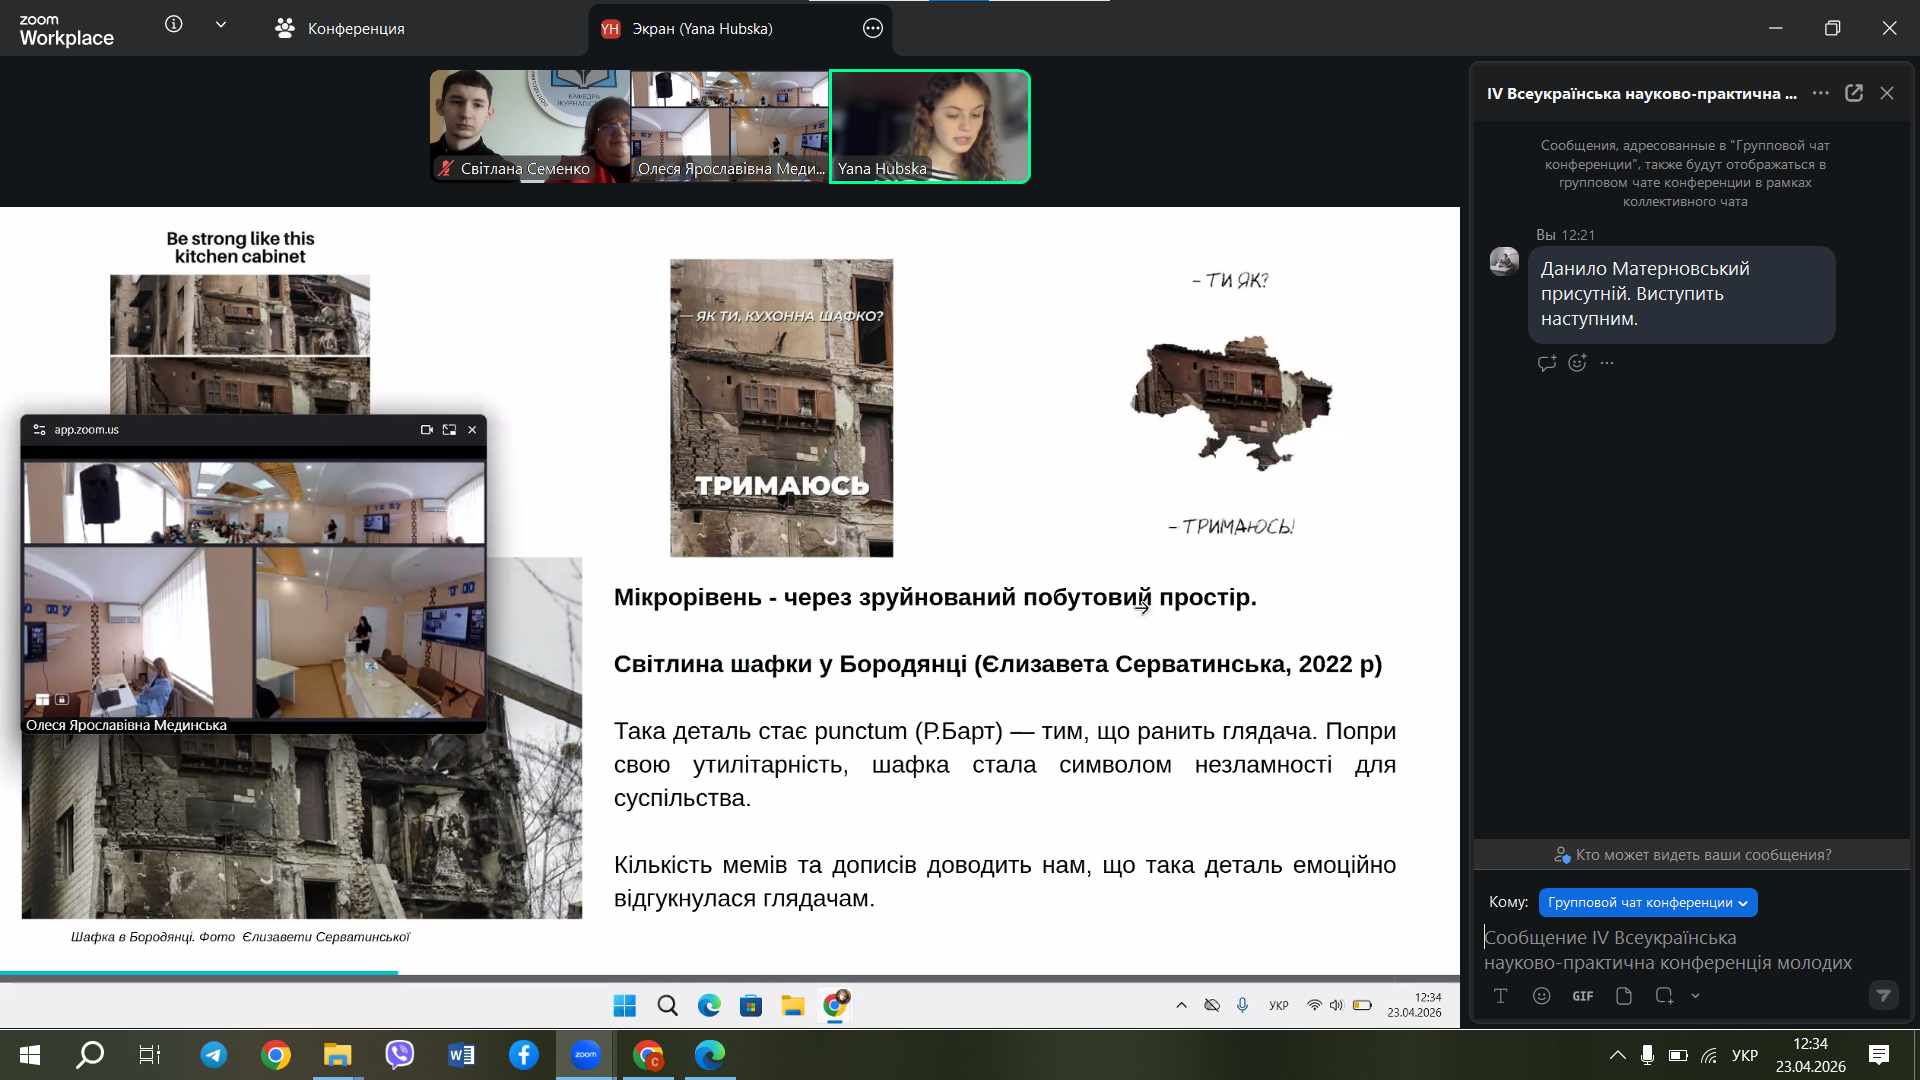Expand the chevron next to meeting info icon
Image resolution: width=1920 pixels, height=1080 pixels.
click(x=220, y=25)
